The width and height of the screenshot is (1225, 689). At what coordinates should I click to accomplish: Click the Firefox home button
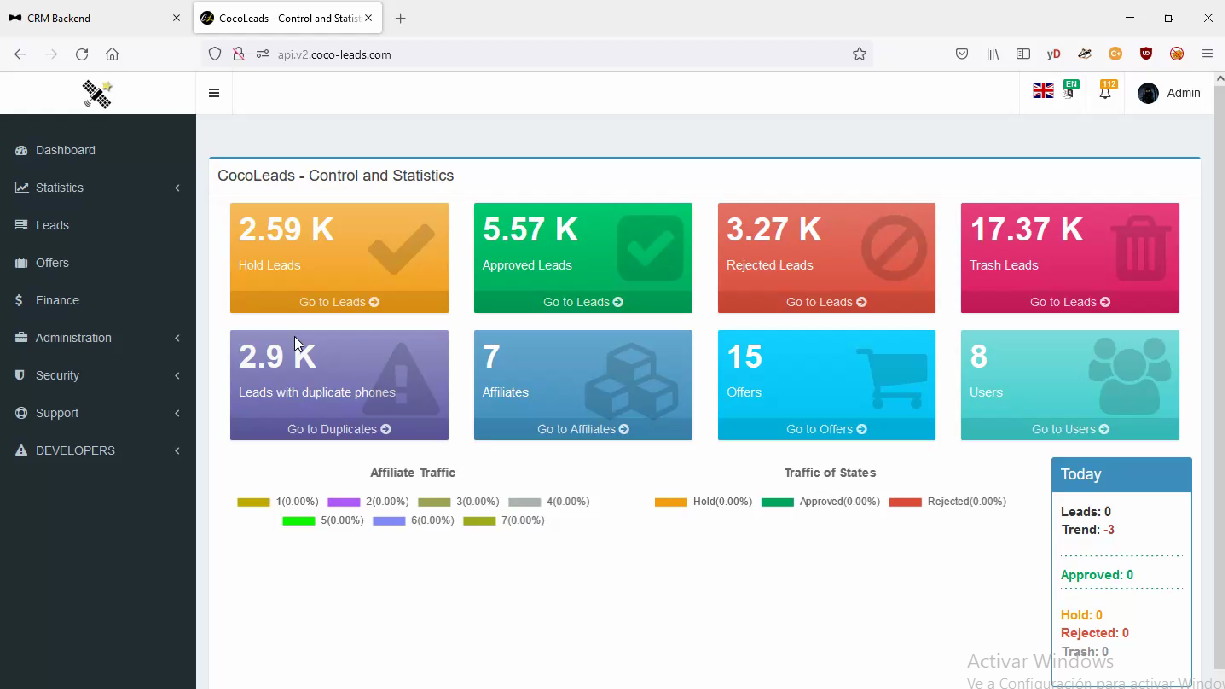[112, 54]
